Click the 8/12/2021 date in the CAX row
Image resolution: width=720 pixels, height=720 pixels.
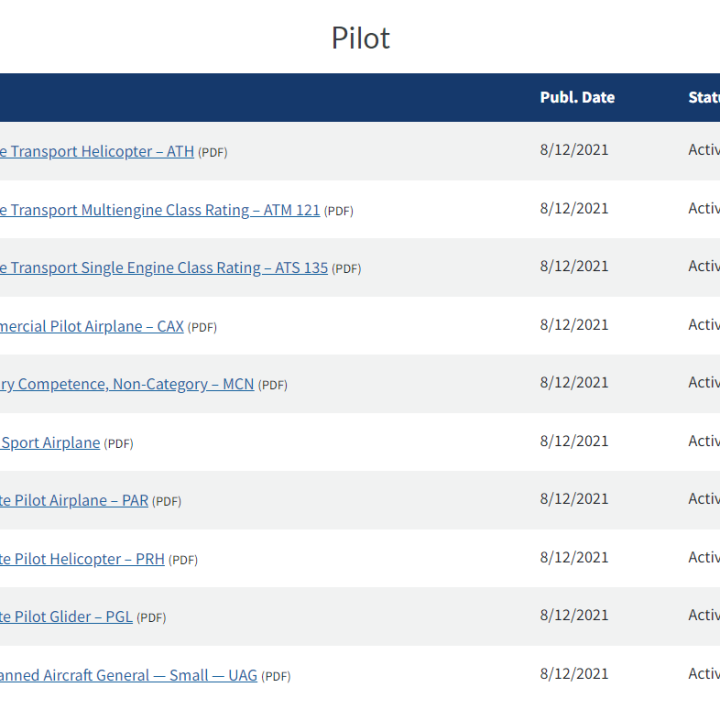click(574, 325)
